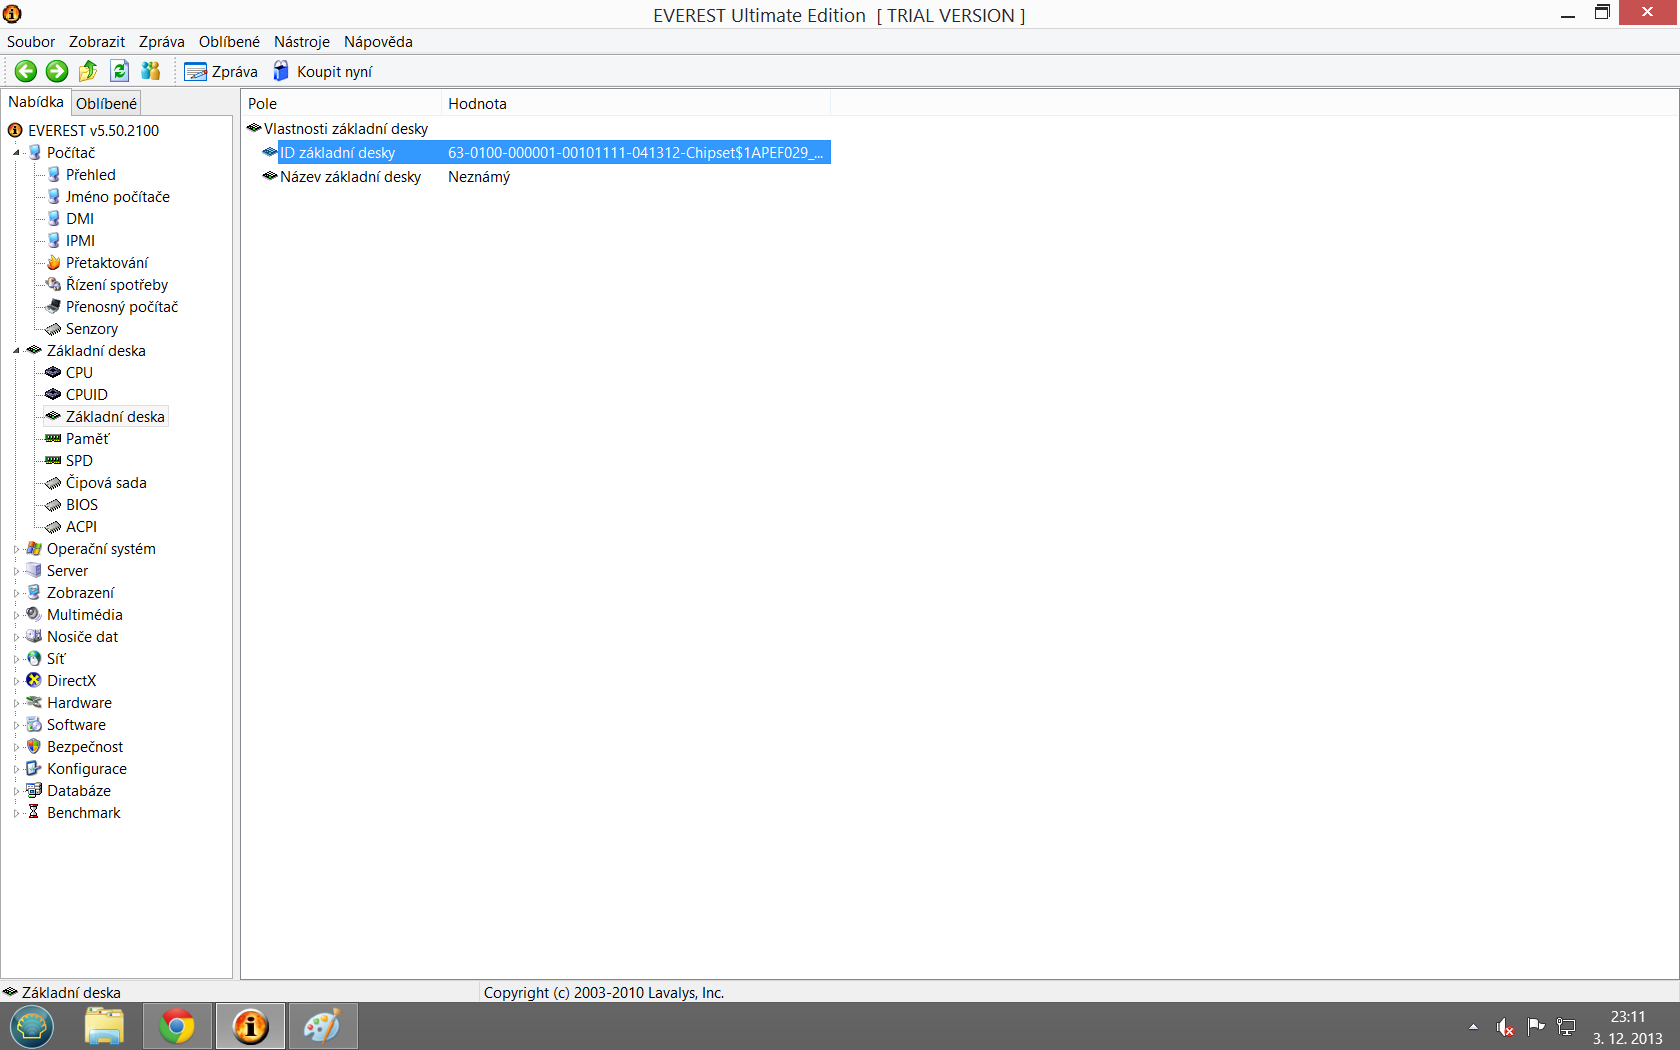Click the users icon in toolbar
This screenshot has width=1680, height=1050.
click(x=151, y=71)
